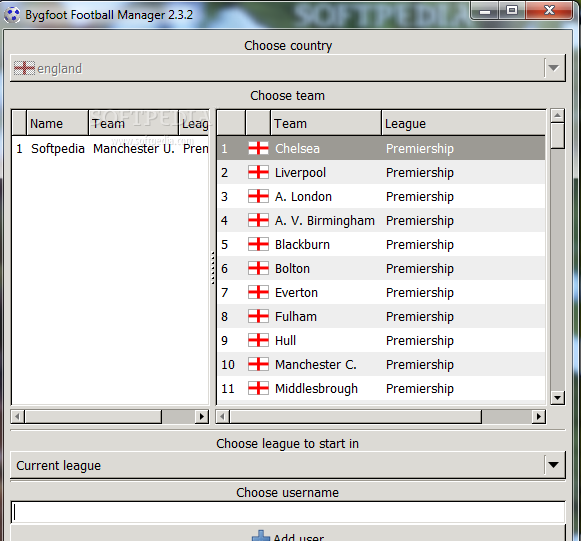
Task: Click the flag icon beside Hull
Action: 258,341
